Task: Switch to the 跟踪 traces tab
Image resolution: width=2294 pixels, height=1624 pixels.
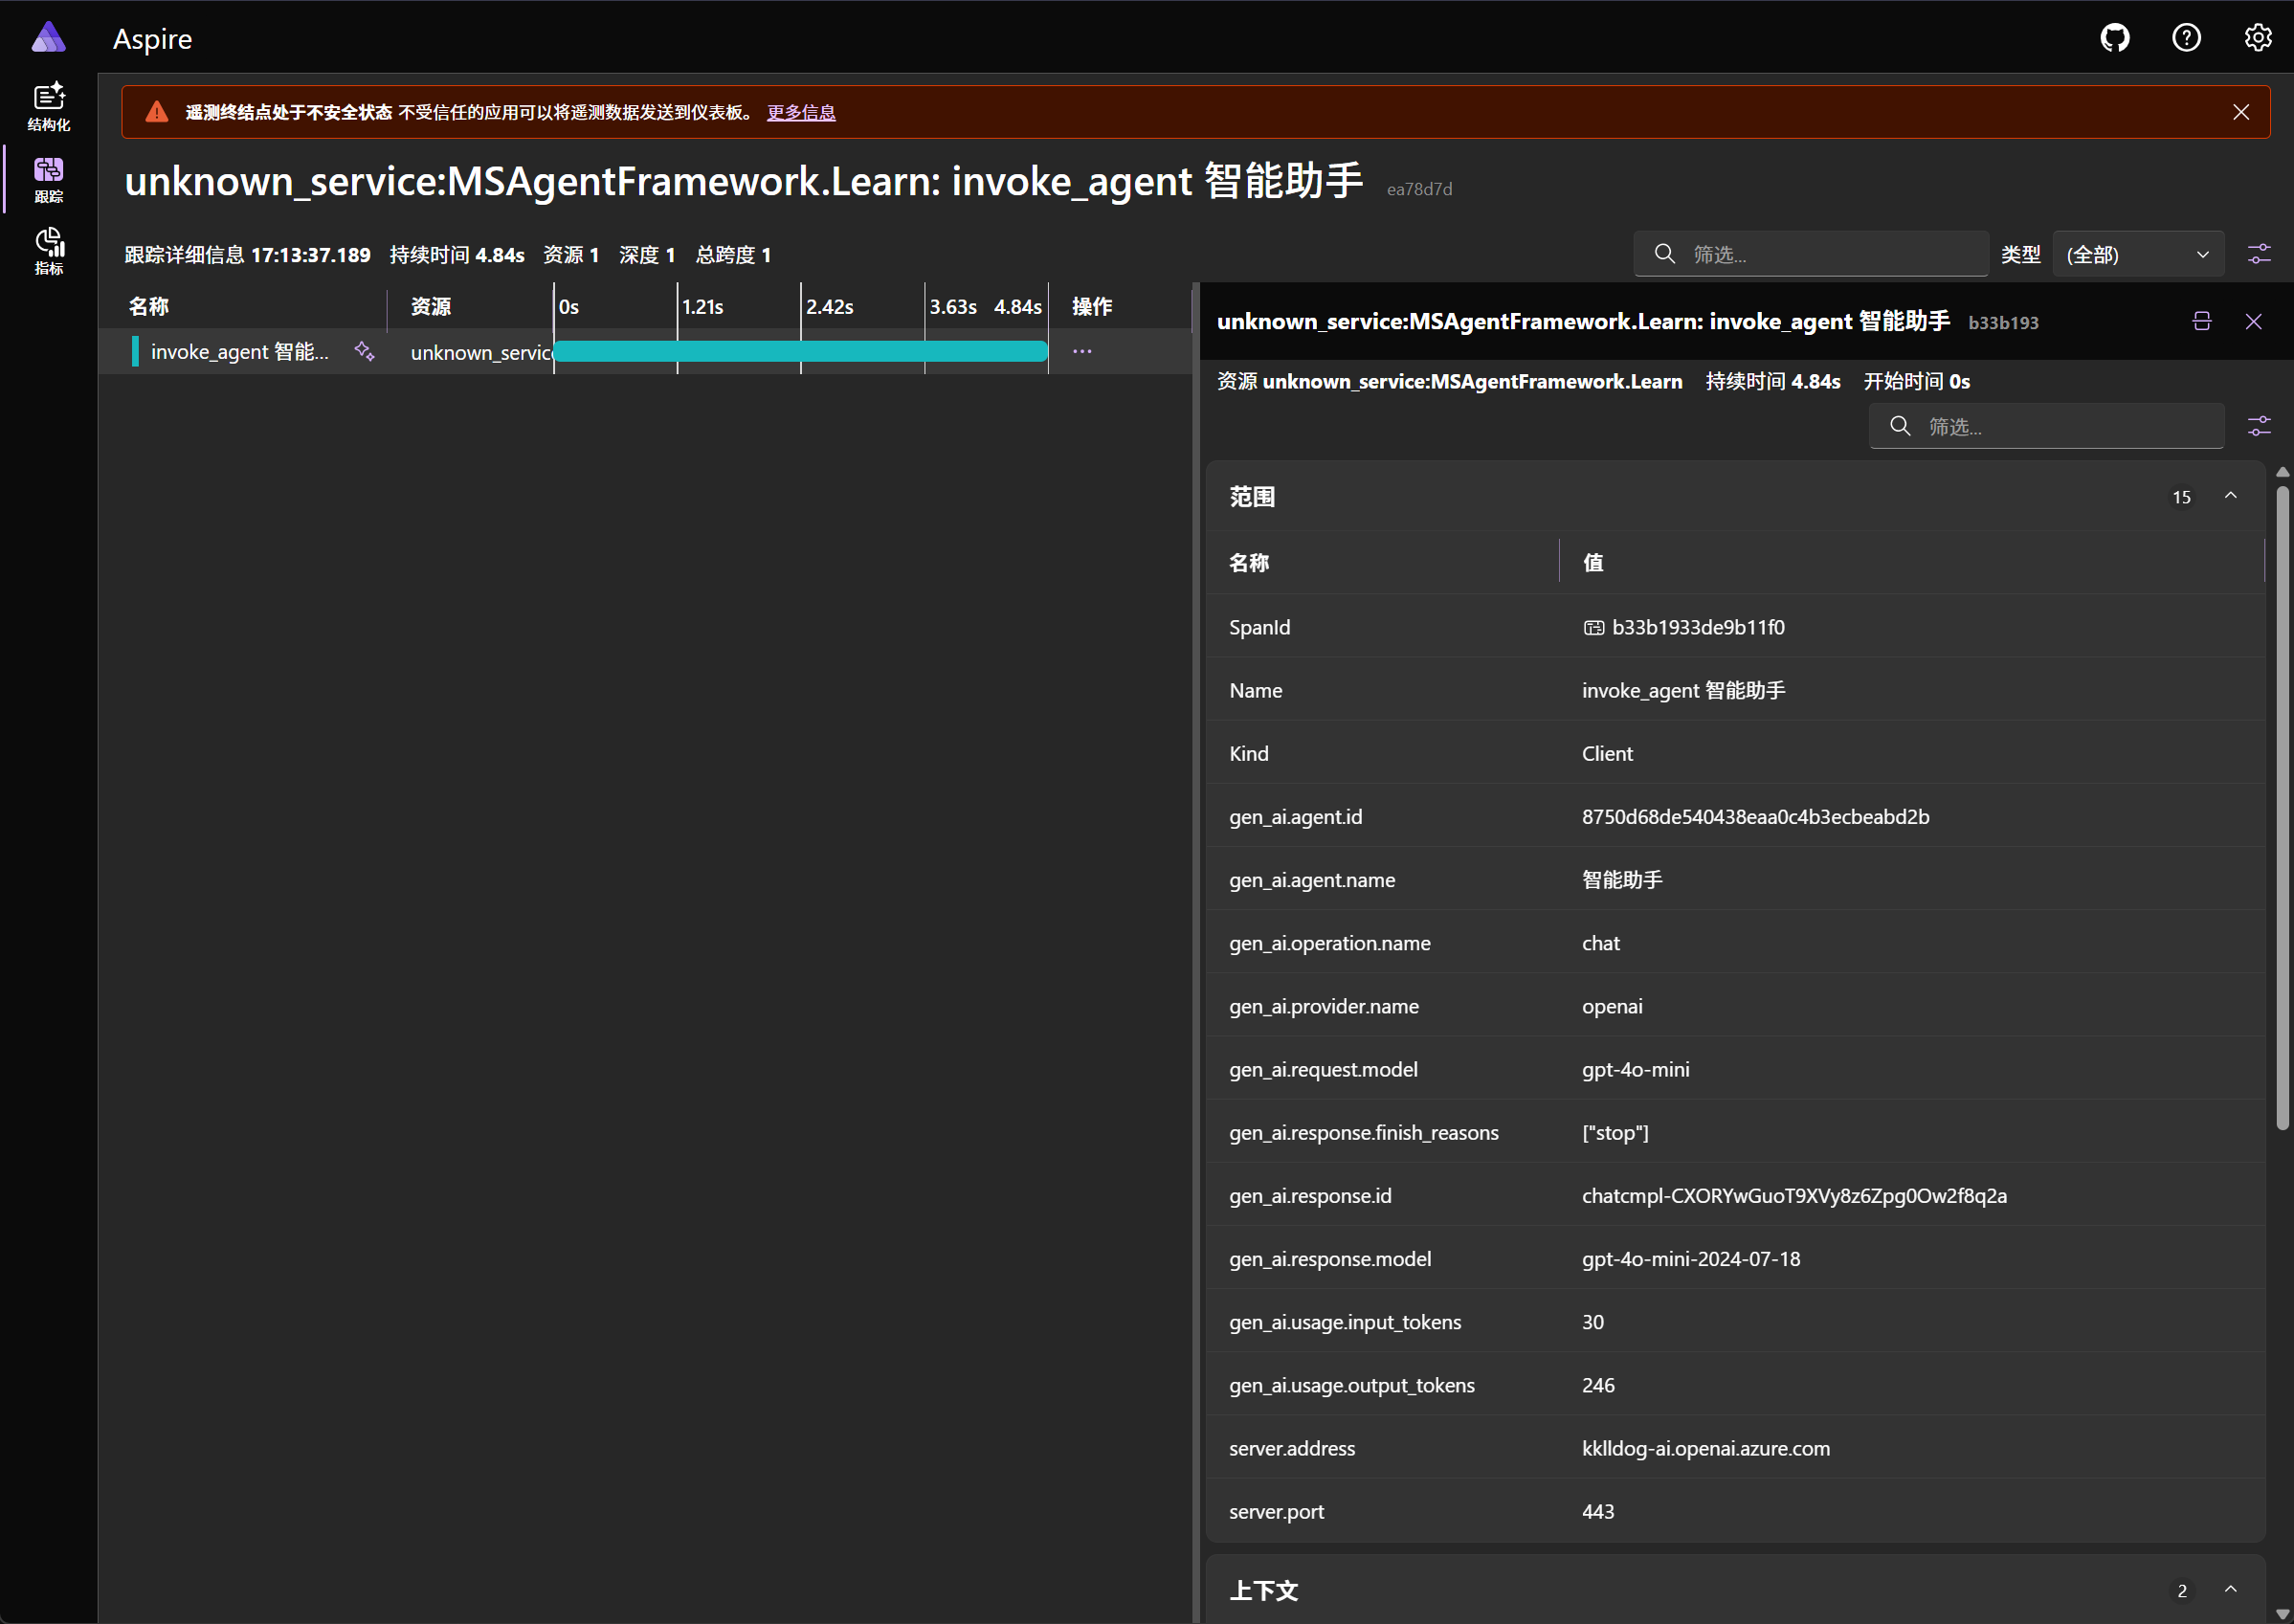Action: tap(48, 178)
